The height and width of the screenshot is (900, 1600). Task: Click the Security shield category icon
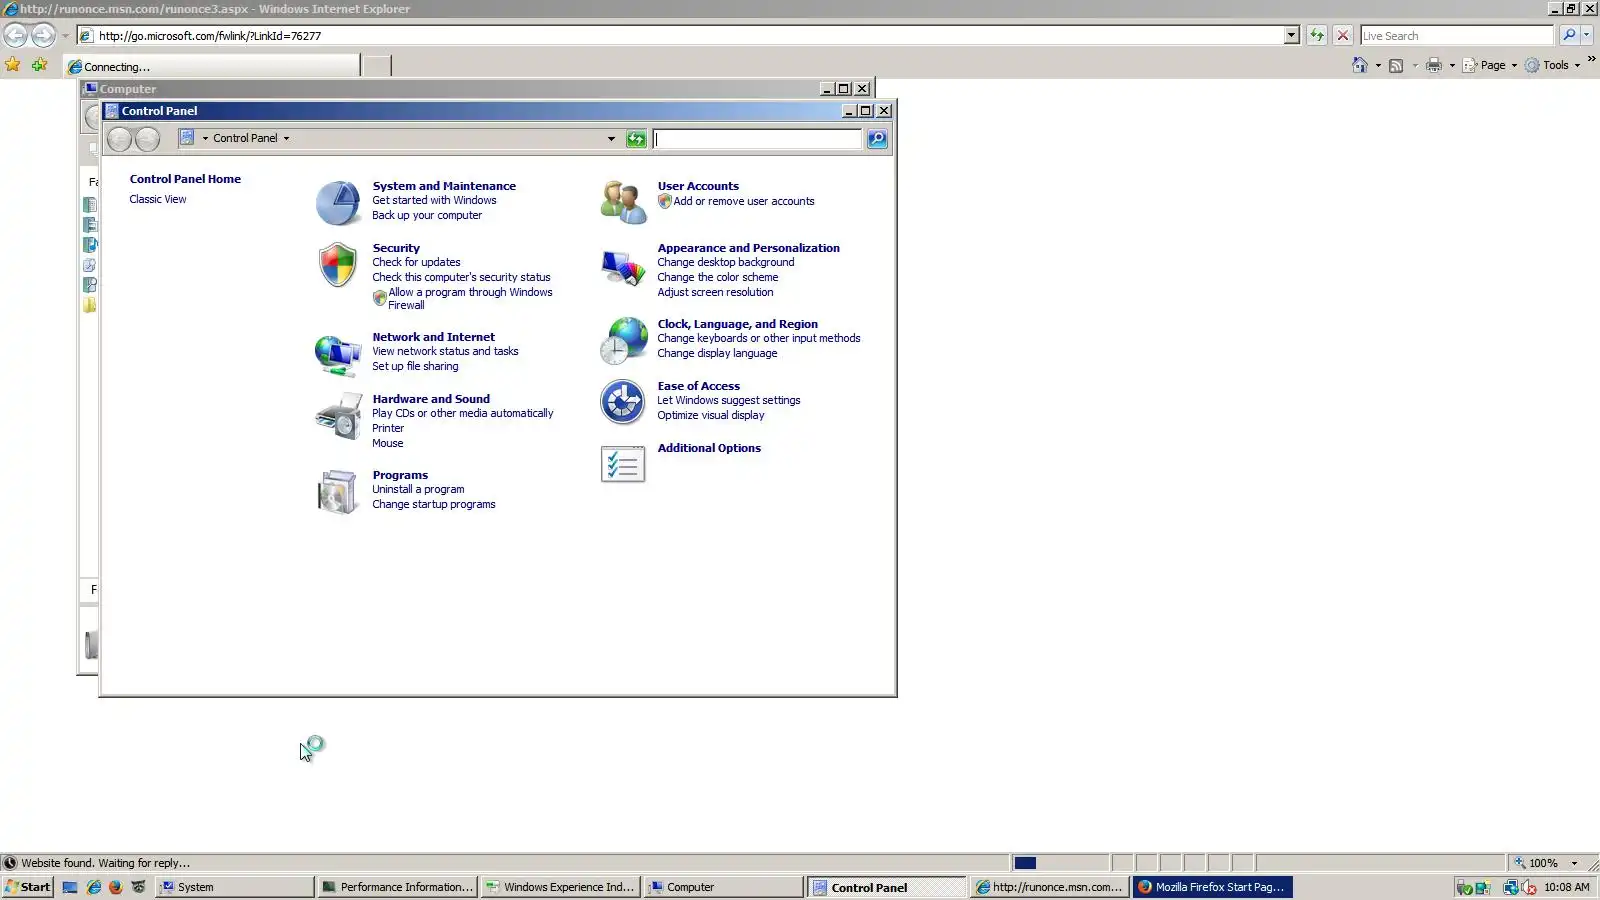pos(338,265)
